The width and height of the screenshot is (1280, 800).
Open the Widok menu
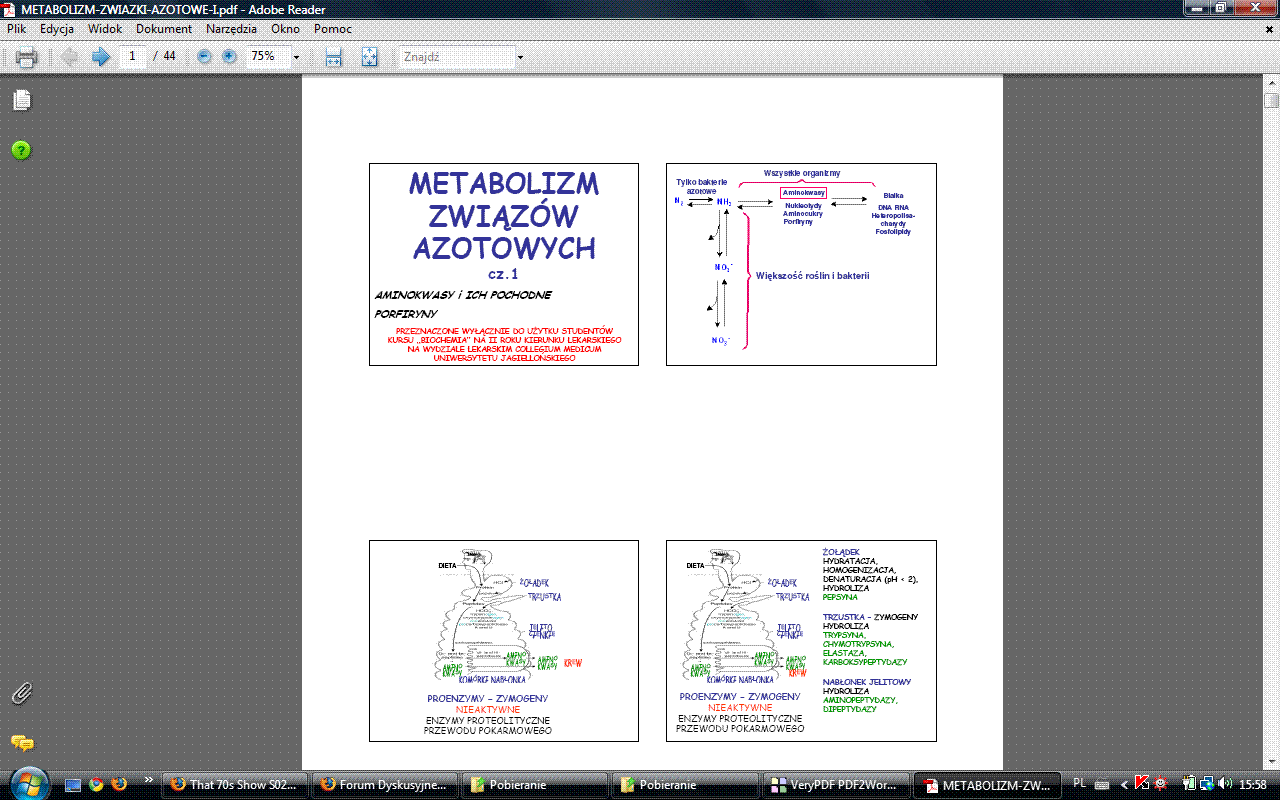click(105, 29)
